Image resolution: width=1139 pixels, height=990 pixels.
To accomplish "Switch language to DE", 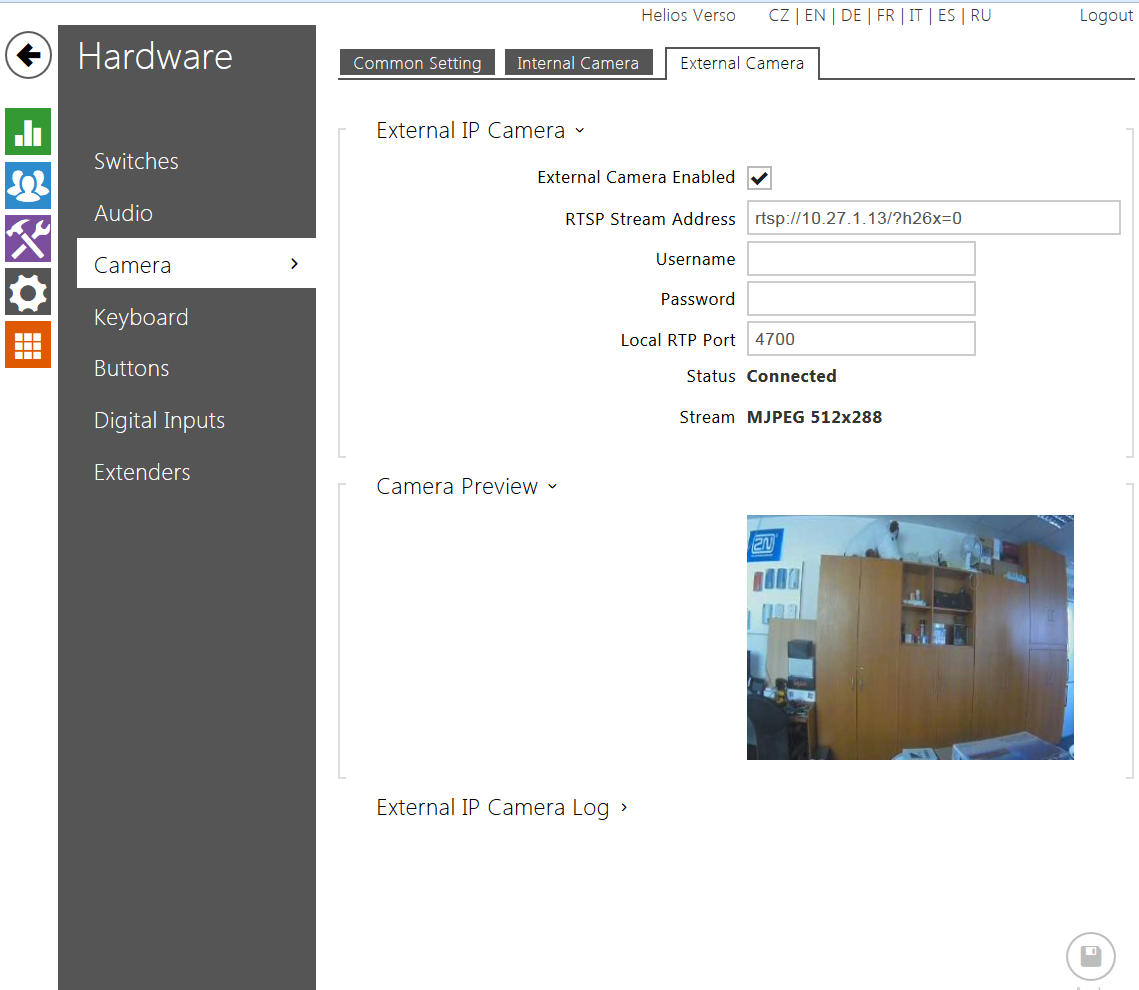I will point(851,16).
